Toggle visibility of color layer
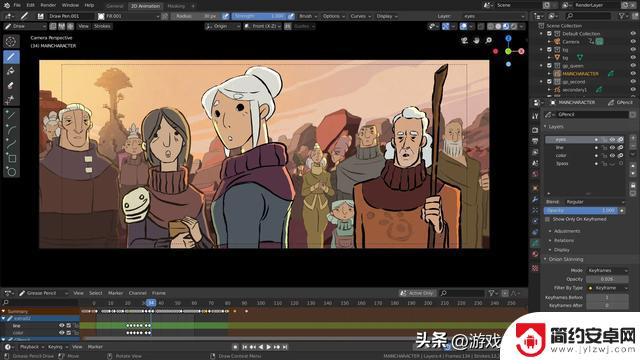640x360 pixels. pos(612,156)
